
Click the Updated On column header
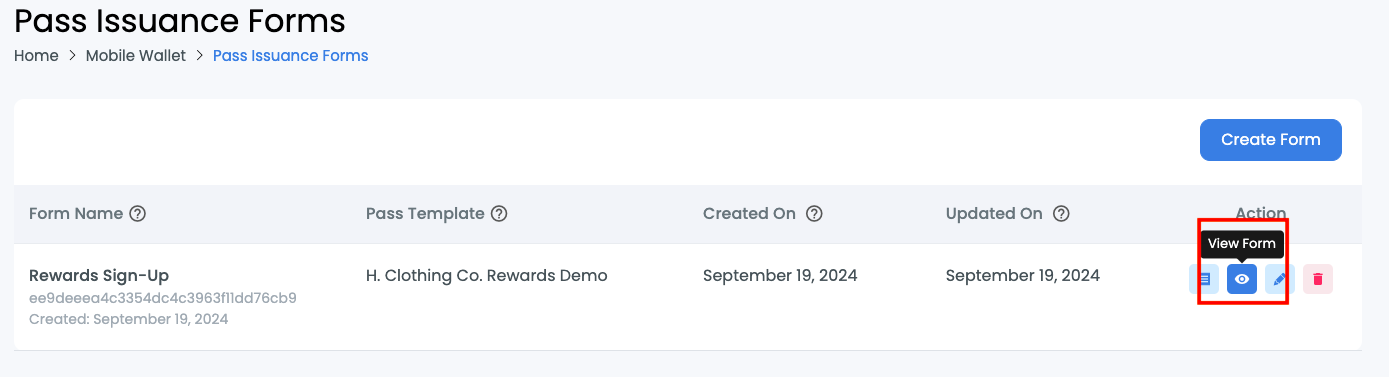994,213
